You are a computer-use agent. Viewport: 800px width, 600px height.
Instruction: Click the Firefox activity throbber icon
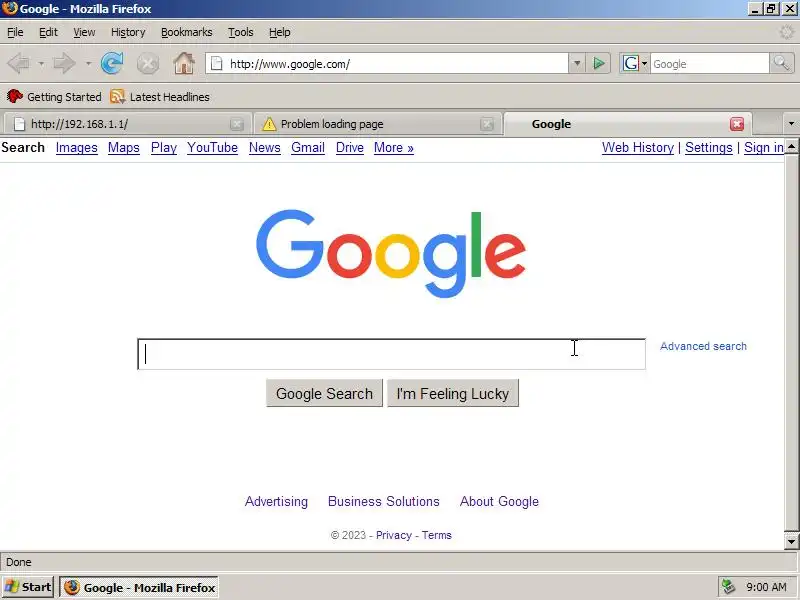(788, 32)
